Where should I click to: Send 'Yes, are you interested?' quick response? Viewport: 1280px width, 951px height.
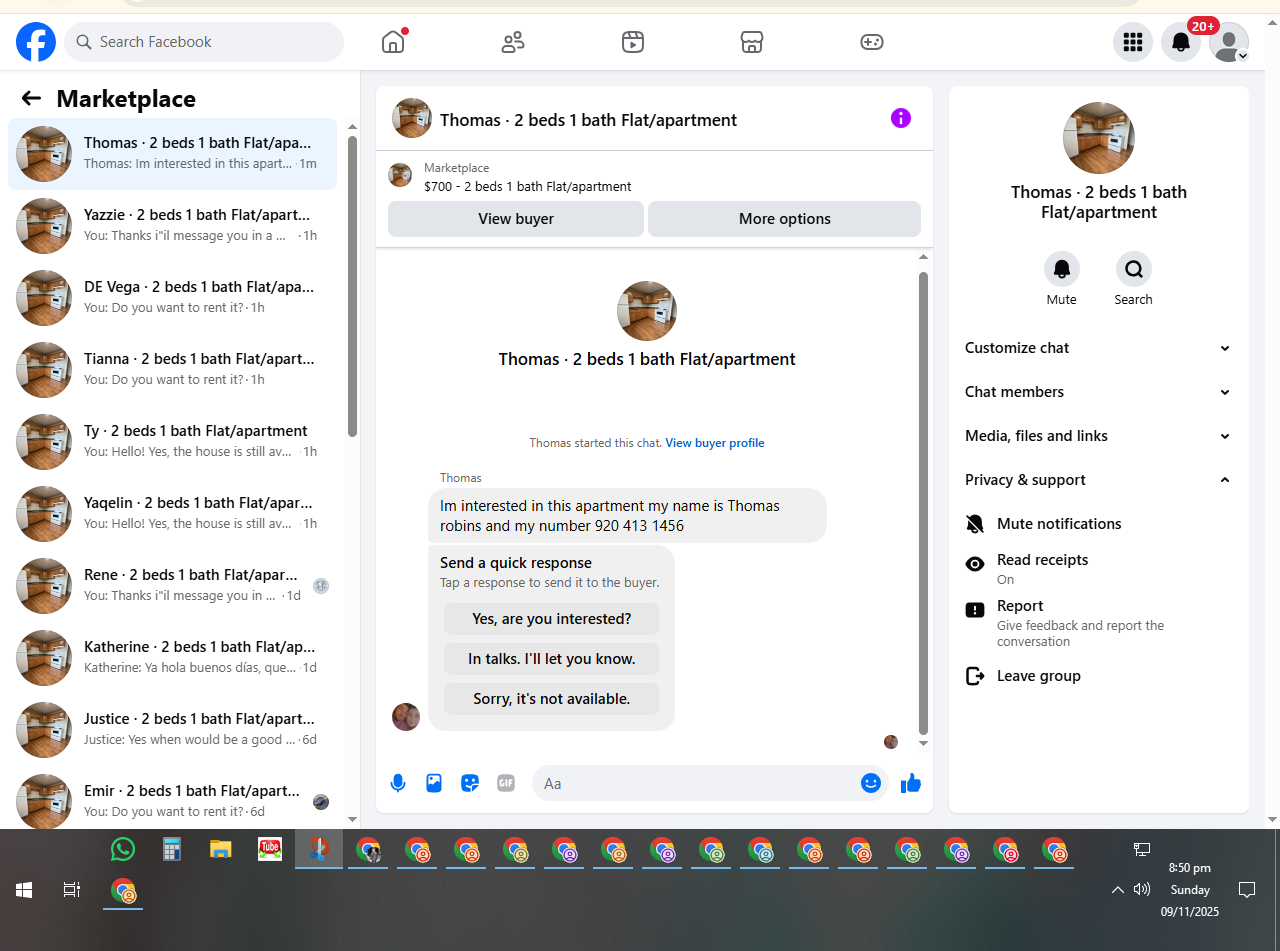pos(552,619)
